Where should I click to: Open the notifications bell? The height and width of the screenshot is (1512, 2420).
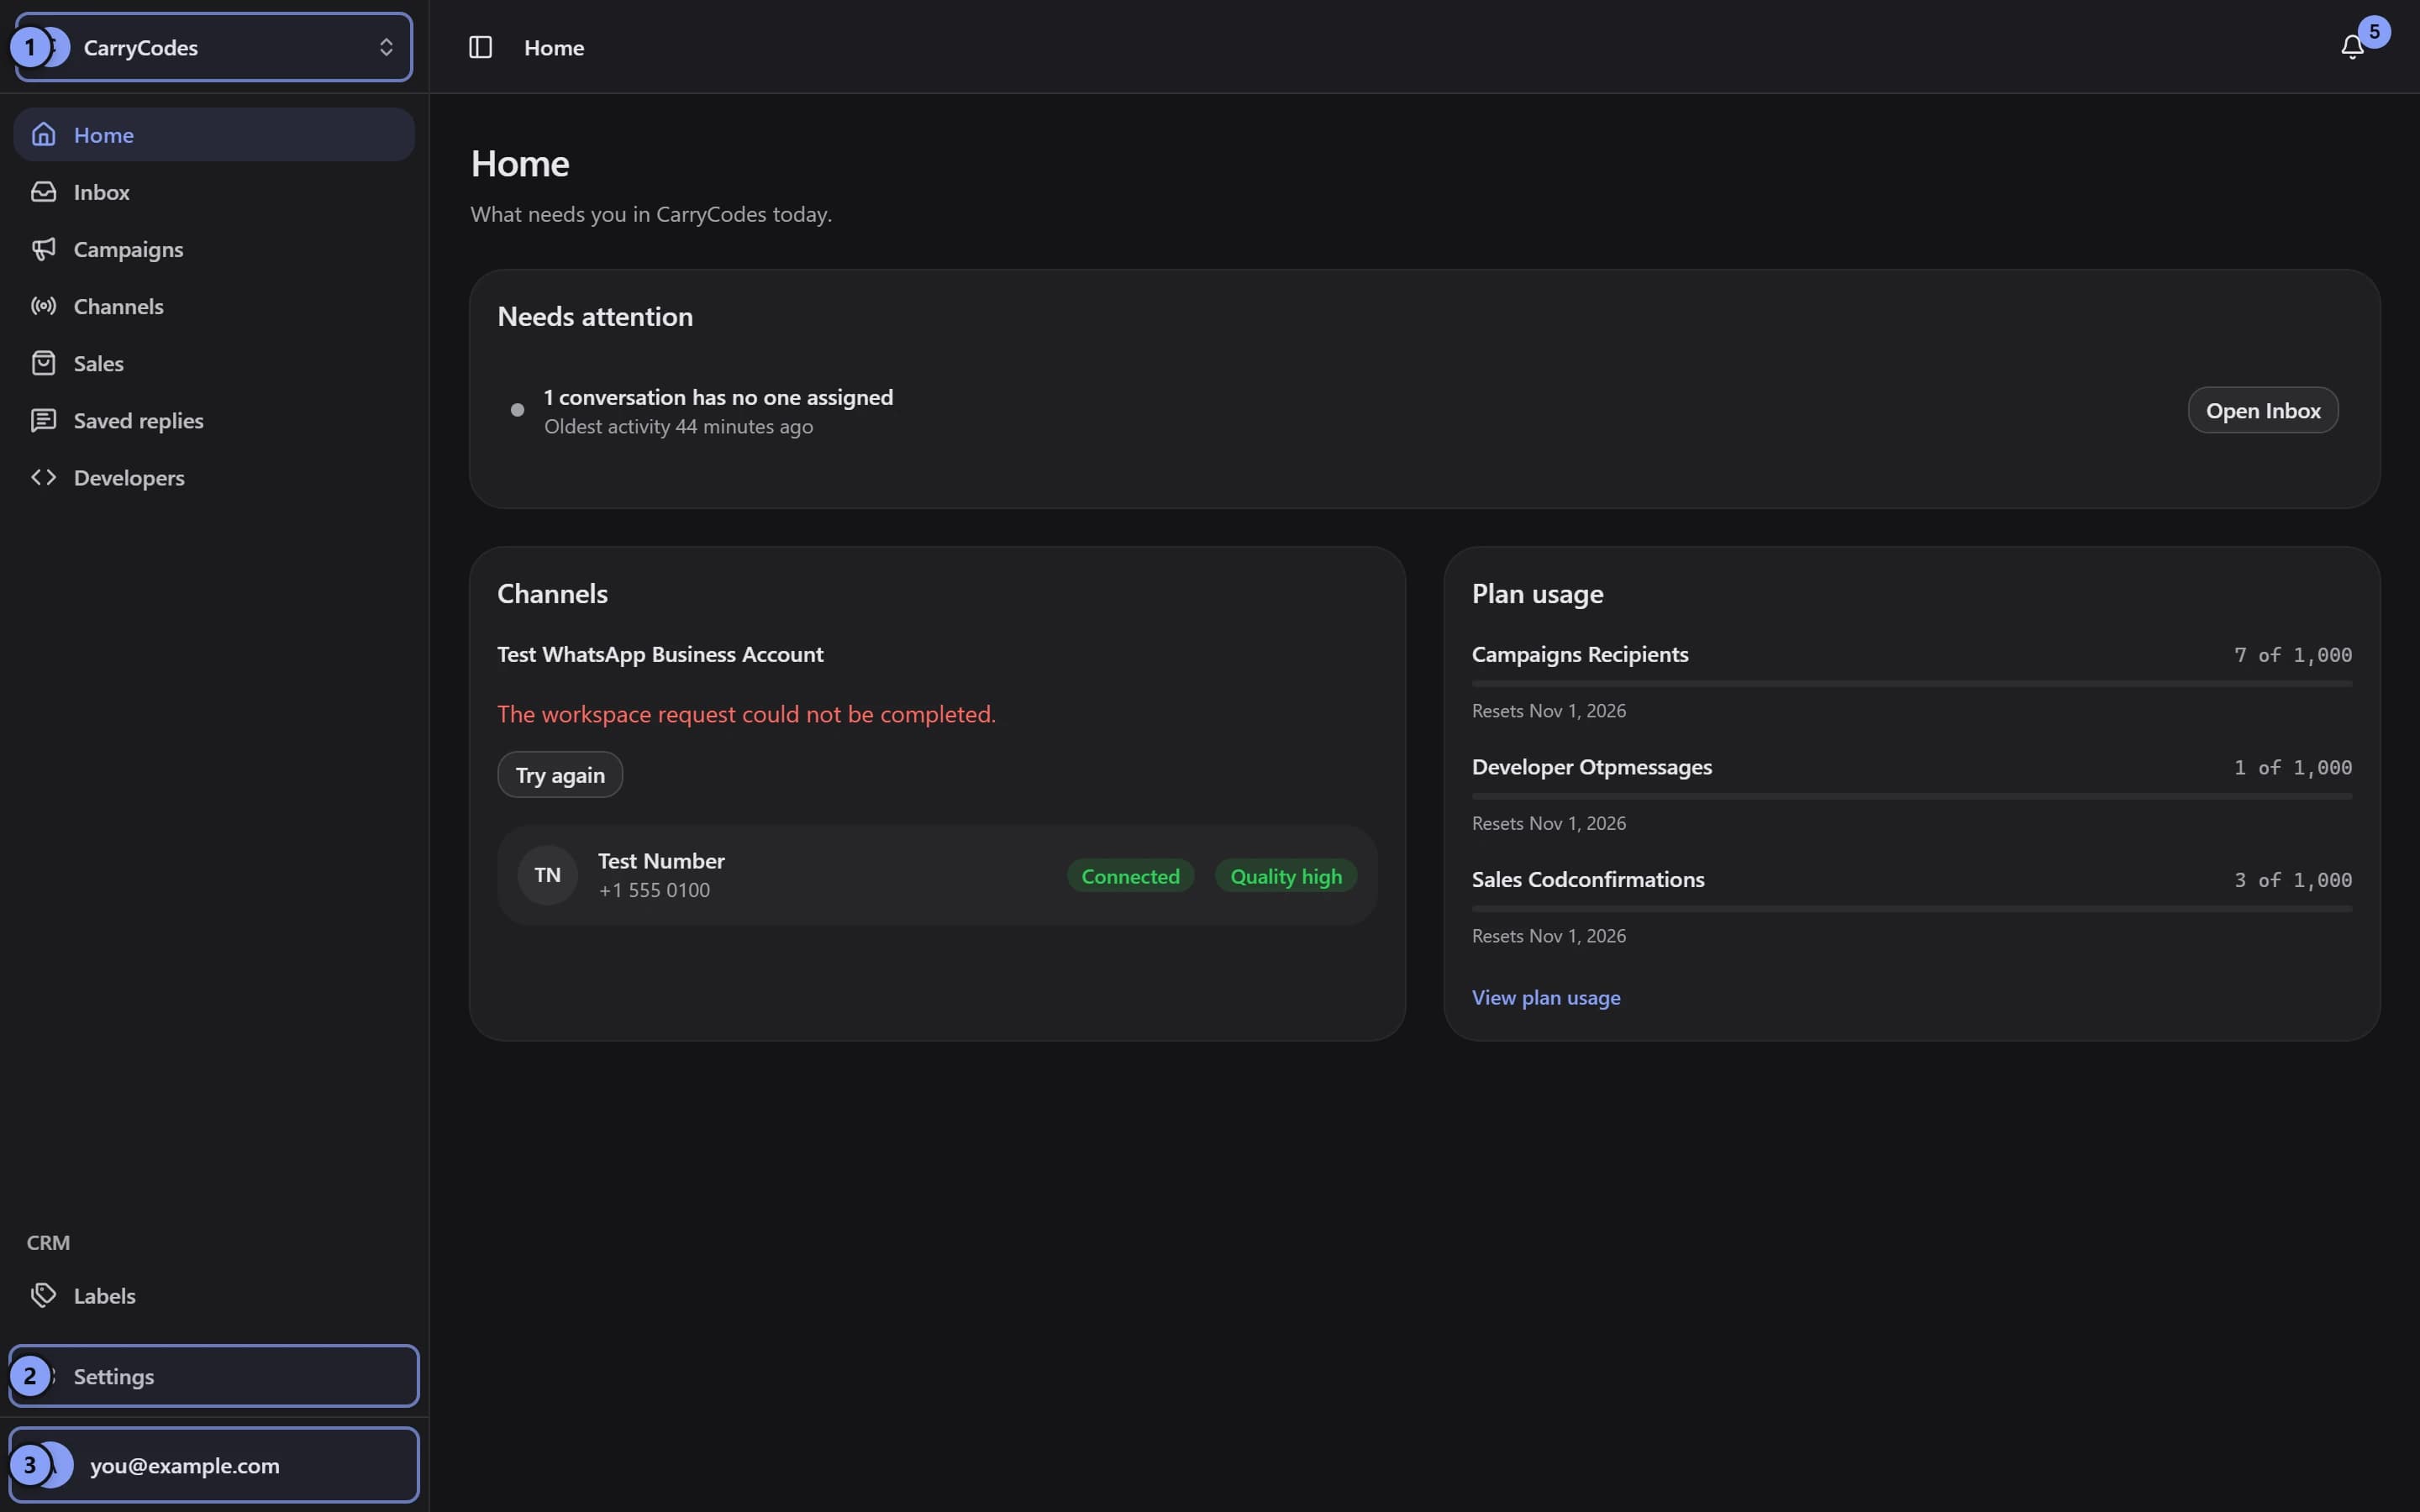point(2352,47)
